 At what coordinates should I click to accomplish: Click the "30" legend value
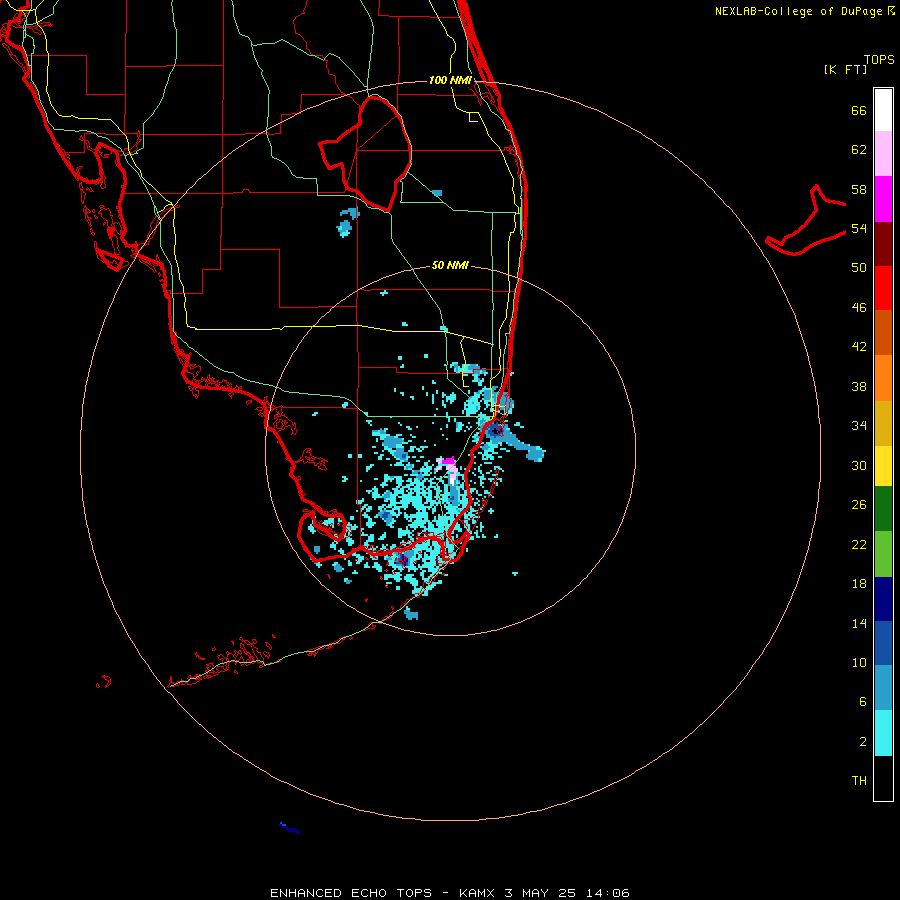click(859, 465)
